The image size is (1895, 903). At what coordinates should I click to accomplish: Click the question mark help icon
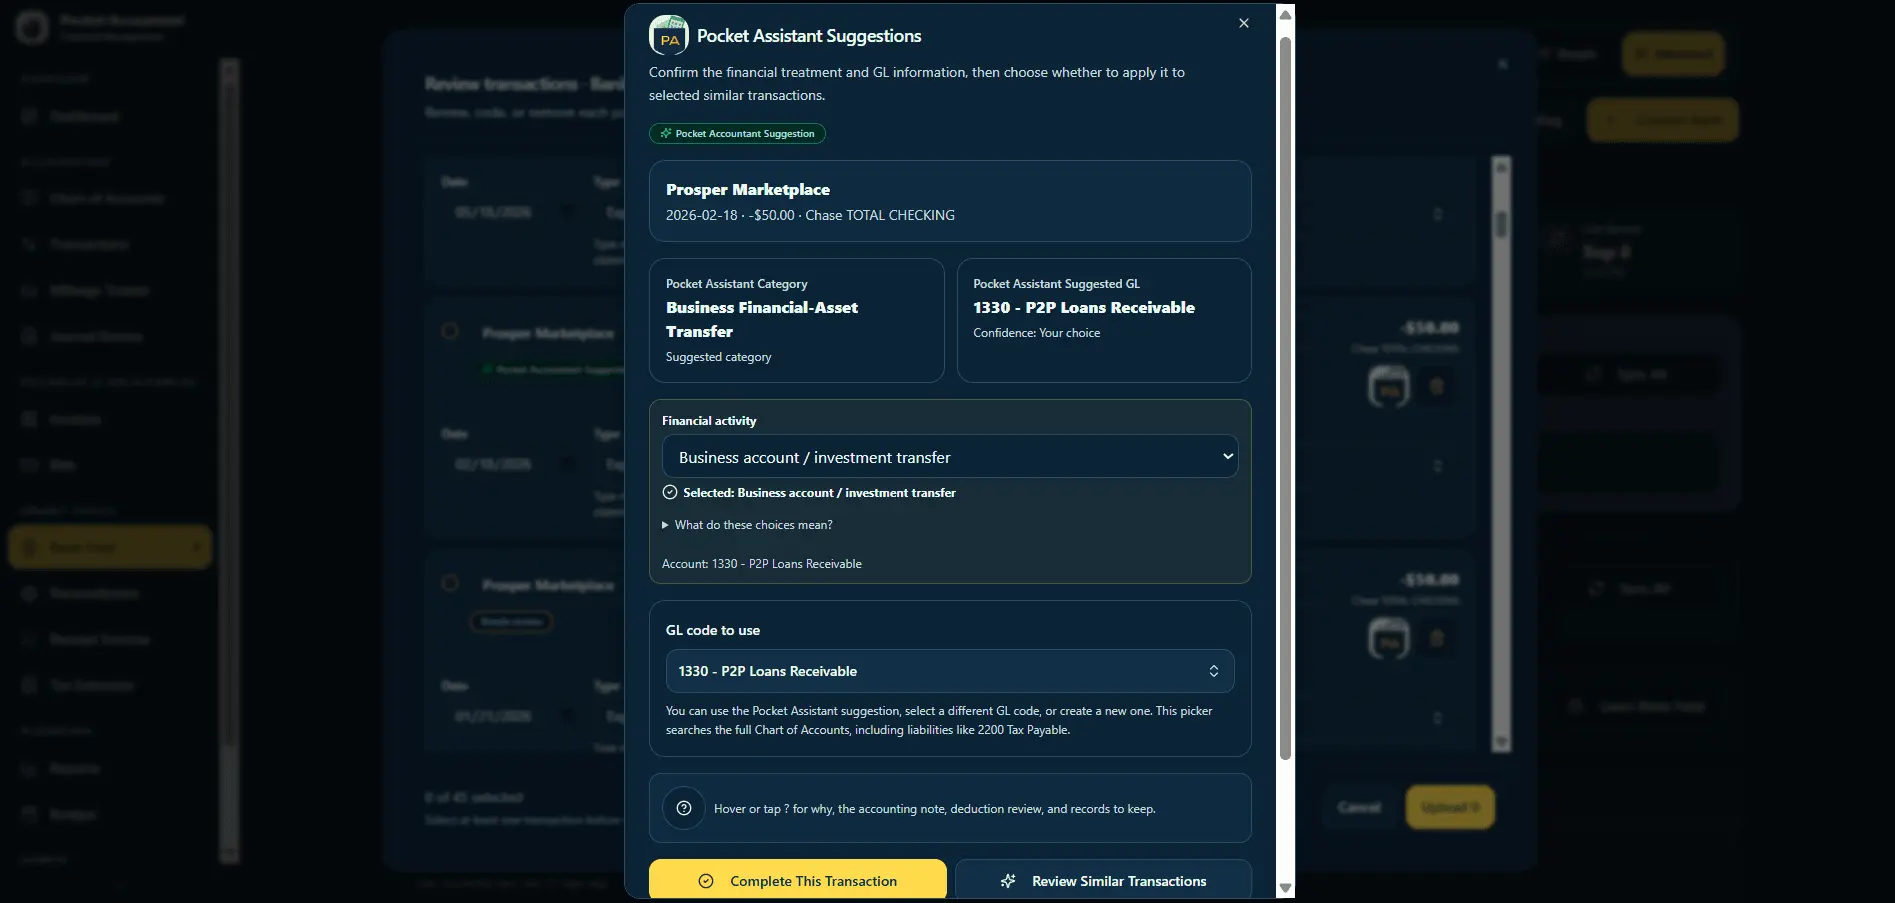(684, 808)
